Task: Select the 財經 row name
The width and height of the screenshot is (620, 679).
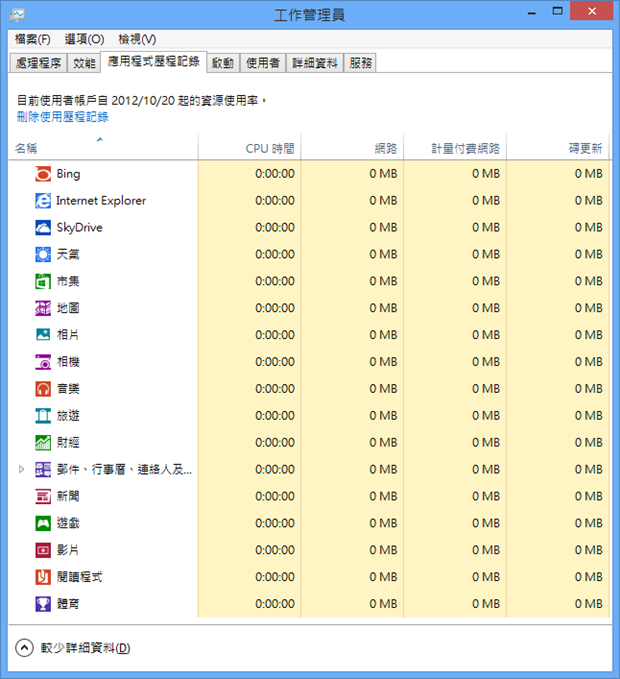Action: pyautogui.click(x=68, y=442)
